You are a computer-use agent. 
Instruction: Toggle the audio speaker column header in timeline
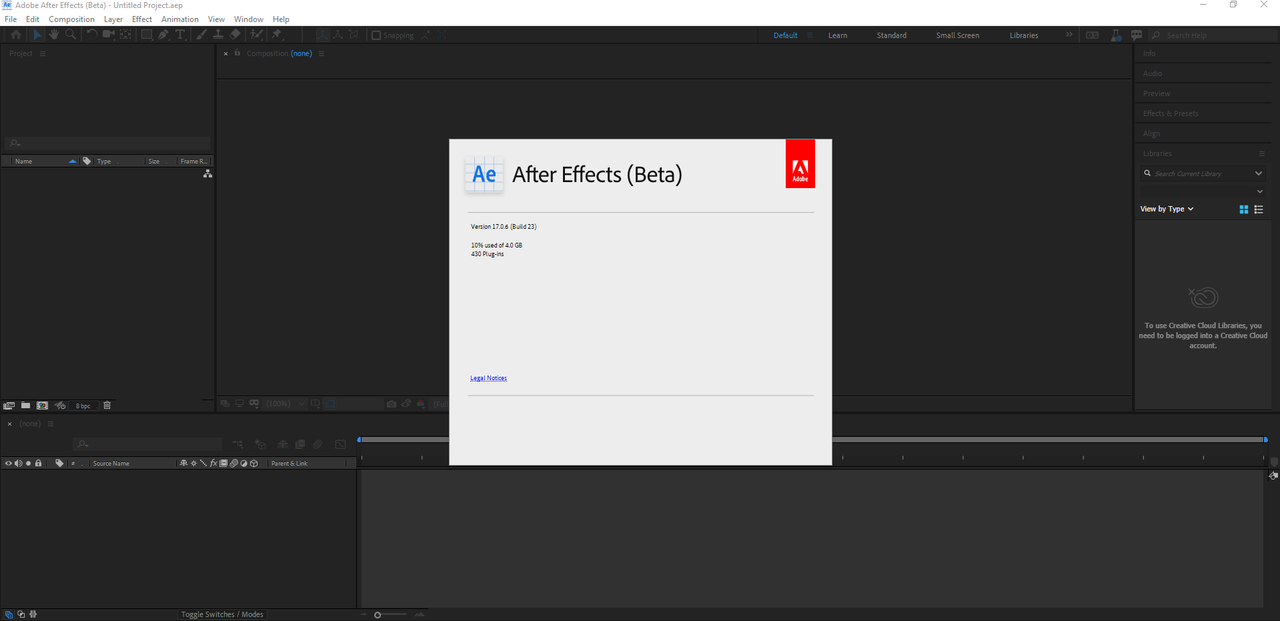18,463
